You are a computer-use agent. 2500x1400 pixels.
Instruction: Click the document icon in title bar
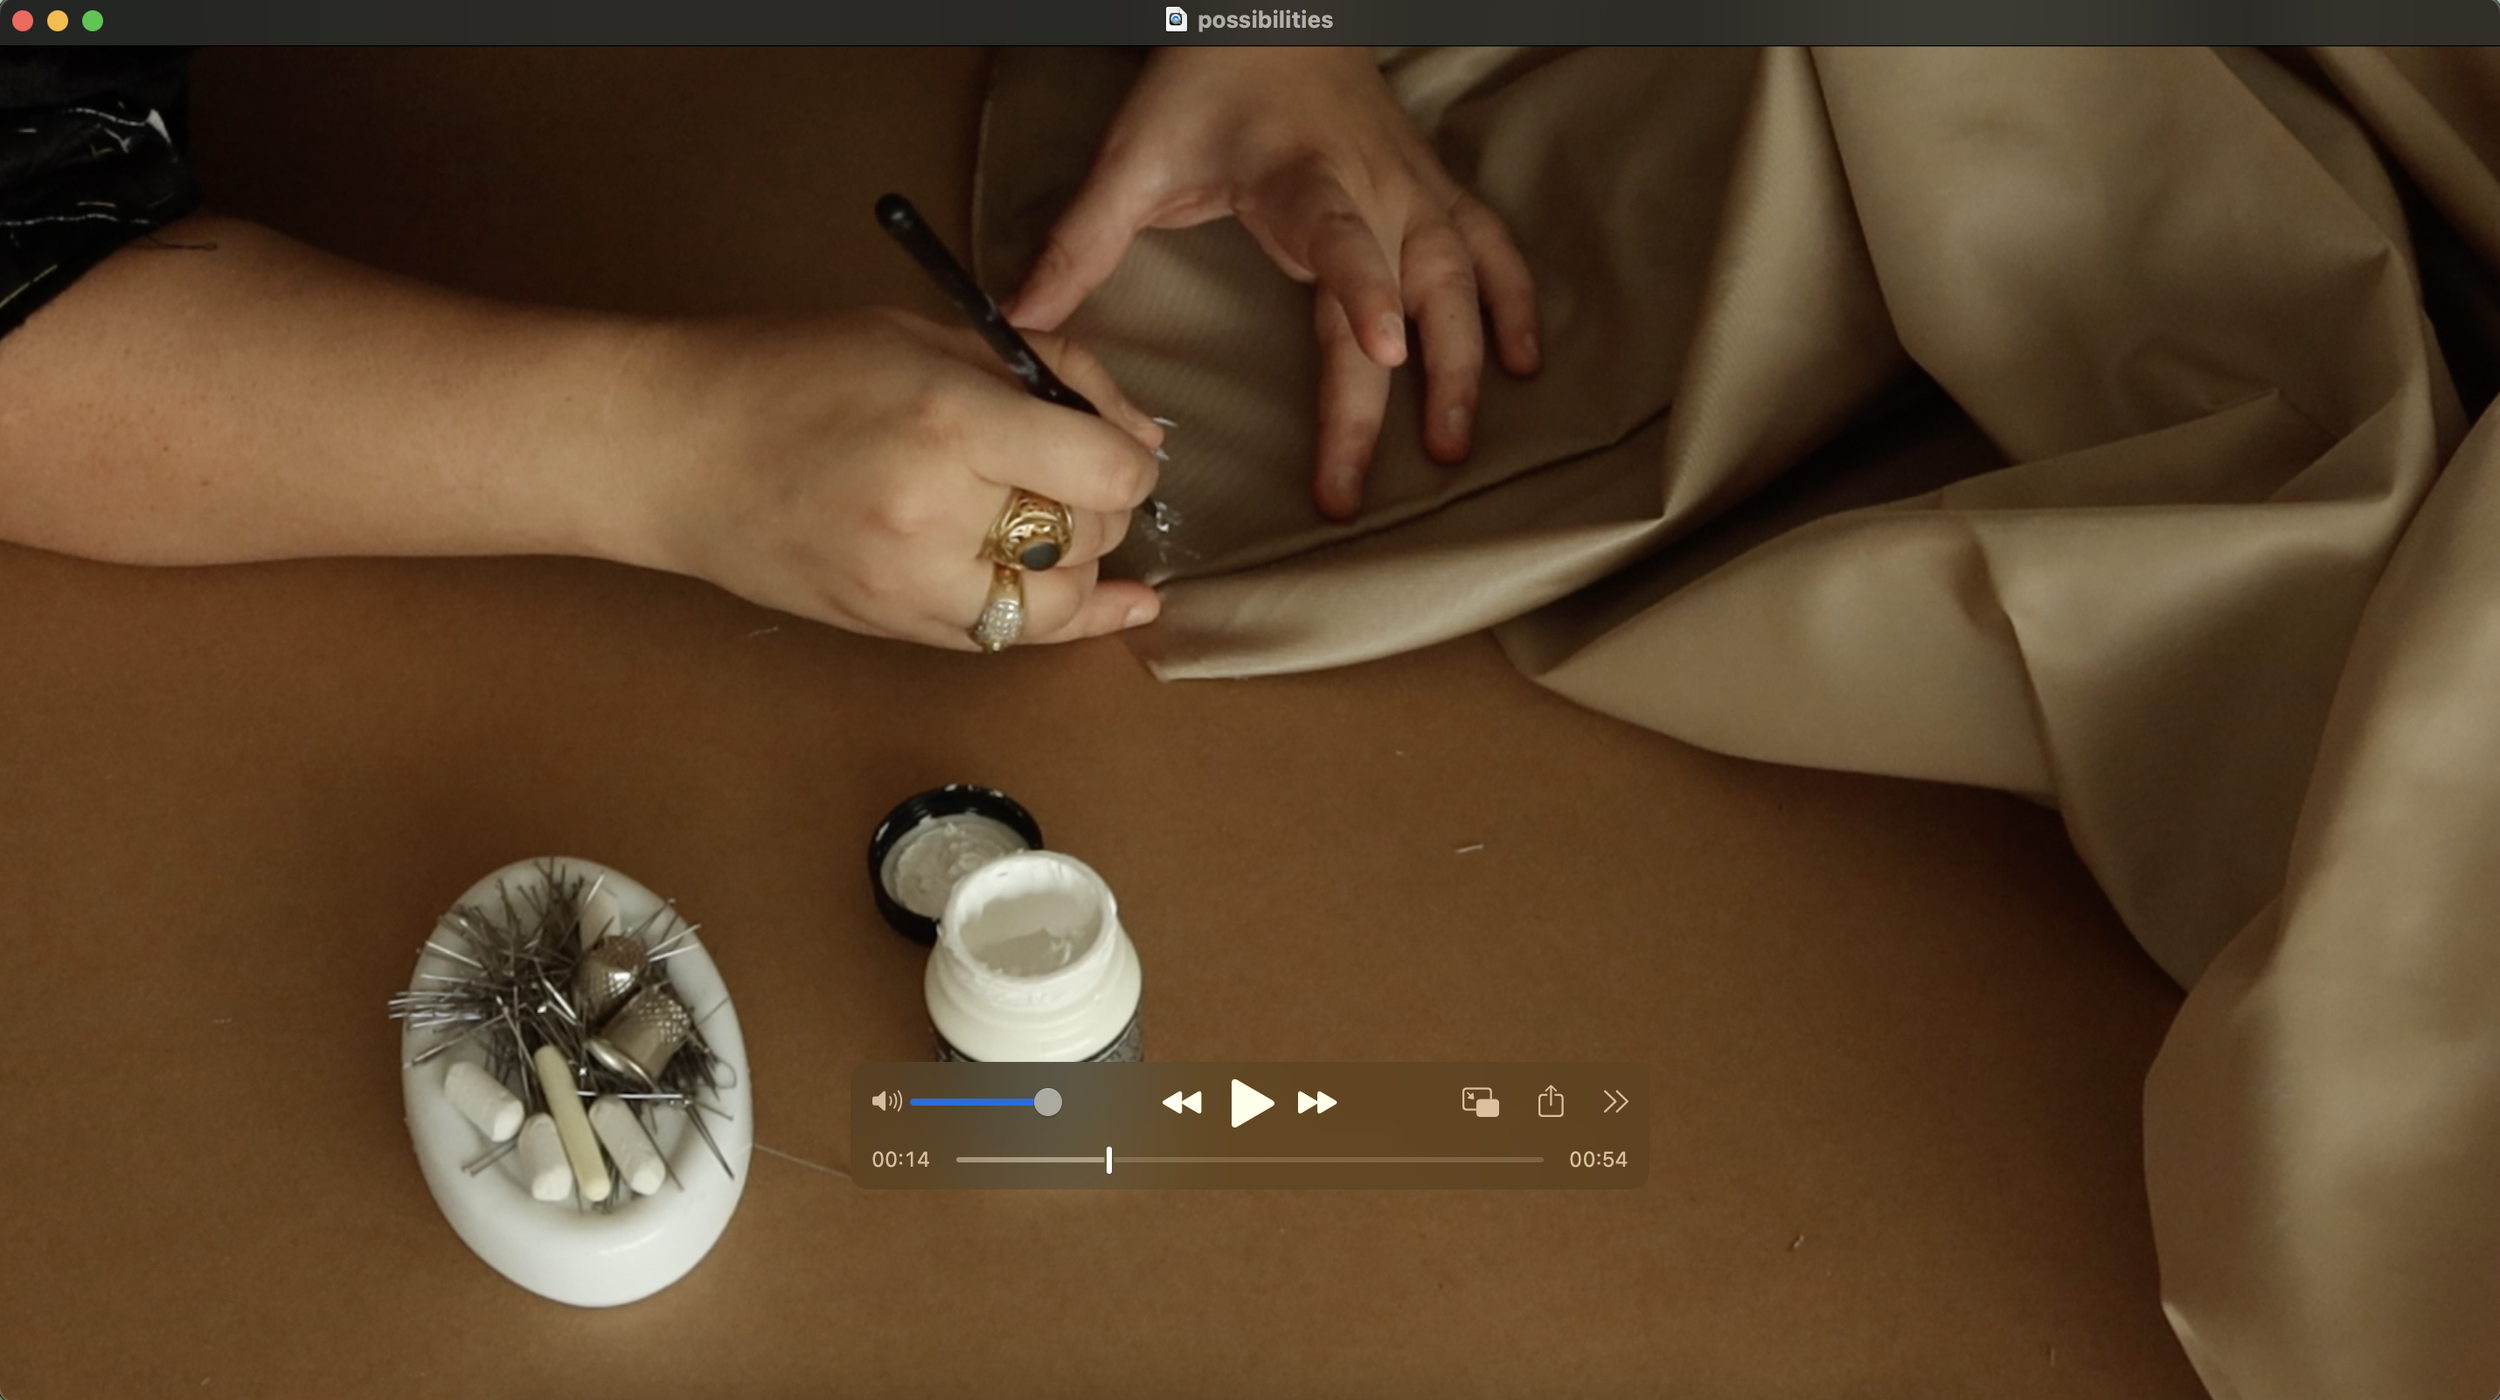1176,20
